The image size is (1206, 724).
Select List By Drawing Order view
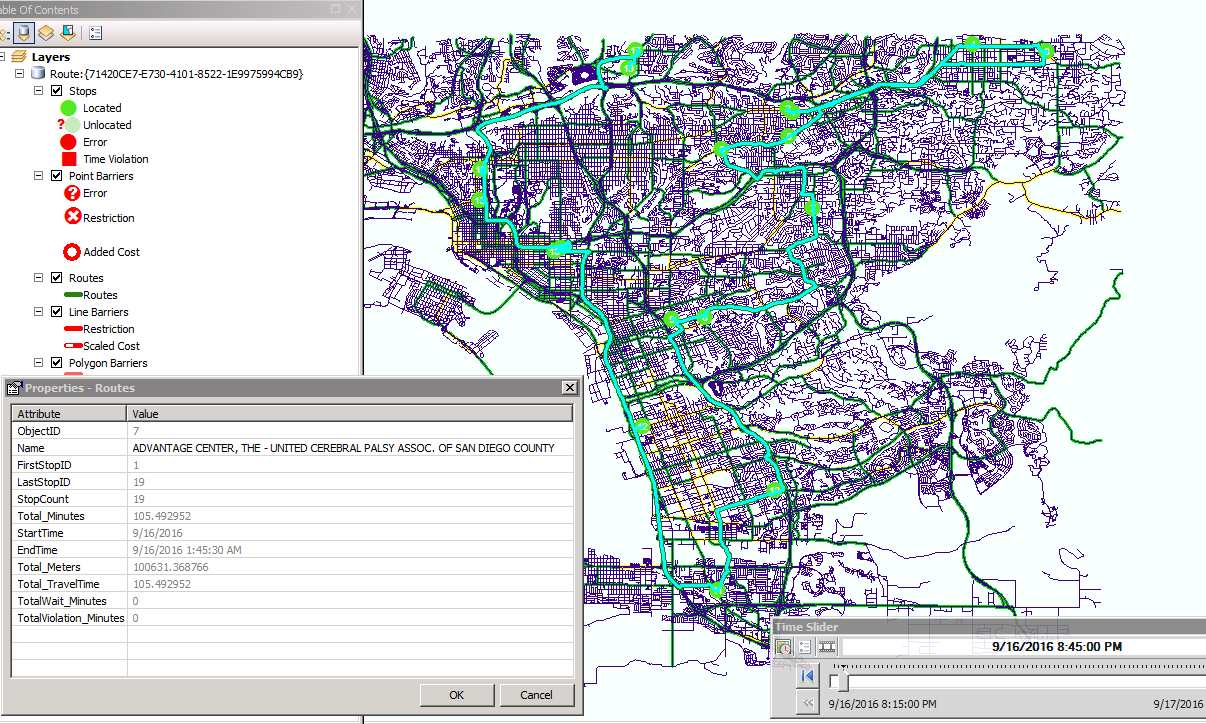tap(4, 32)
